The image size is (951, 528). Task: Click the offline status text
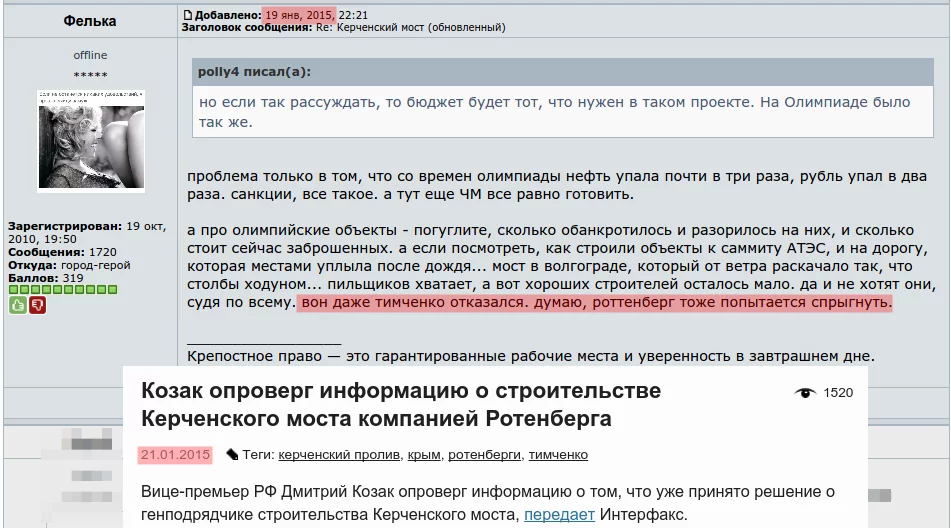90,55
